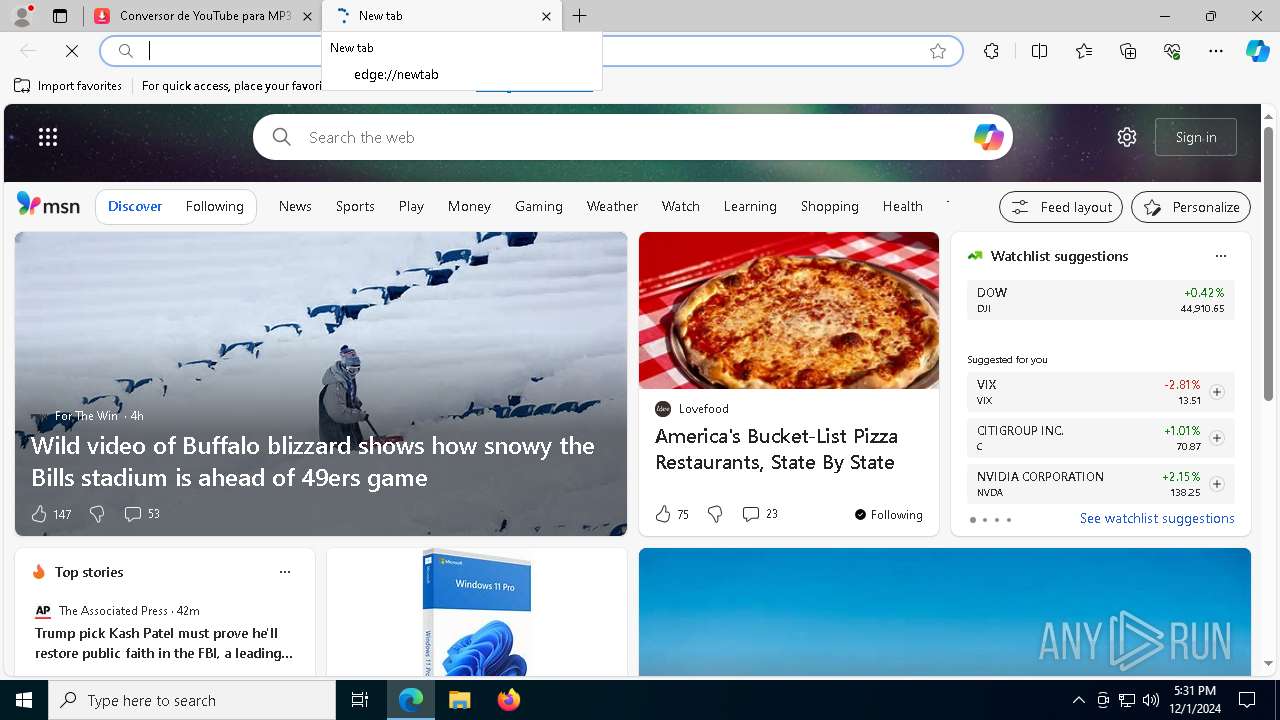Open page settings gear icon

click(1127, 137)
